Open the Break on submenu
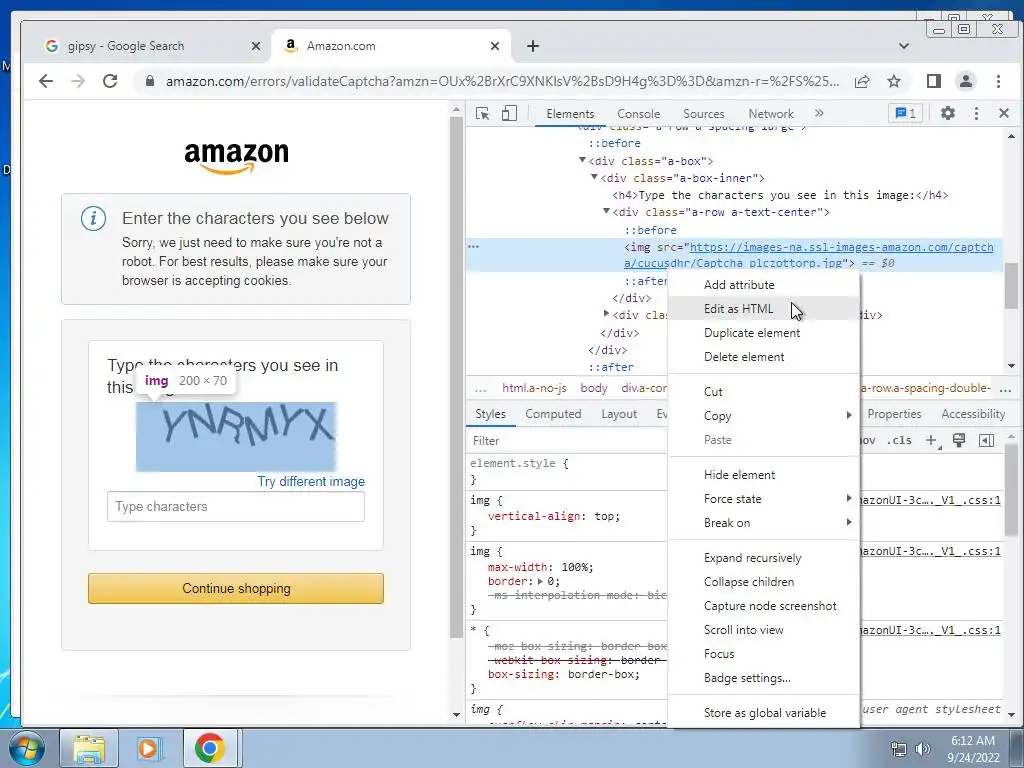Screen dimensions: 1024x768 (764, 523)
